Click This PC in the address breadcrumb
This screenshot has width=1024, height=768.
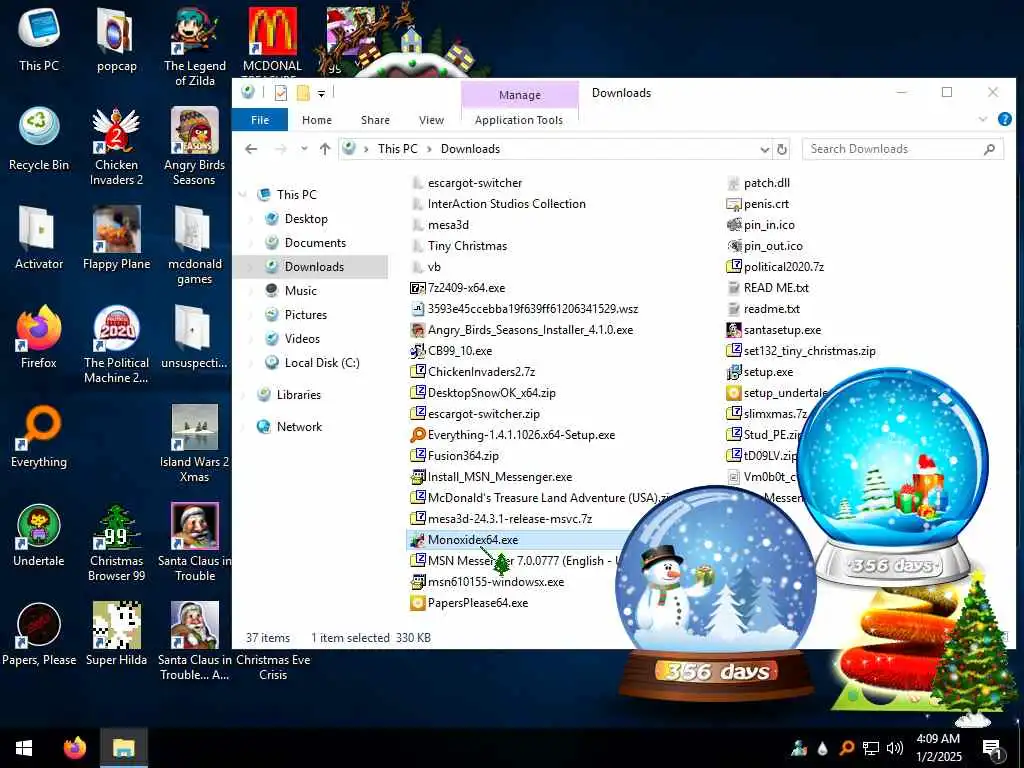pos(397,149)
